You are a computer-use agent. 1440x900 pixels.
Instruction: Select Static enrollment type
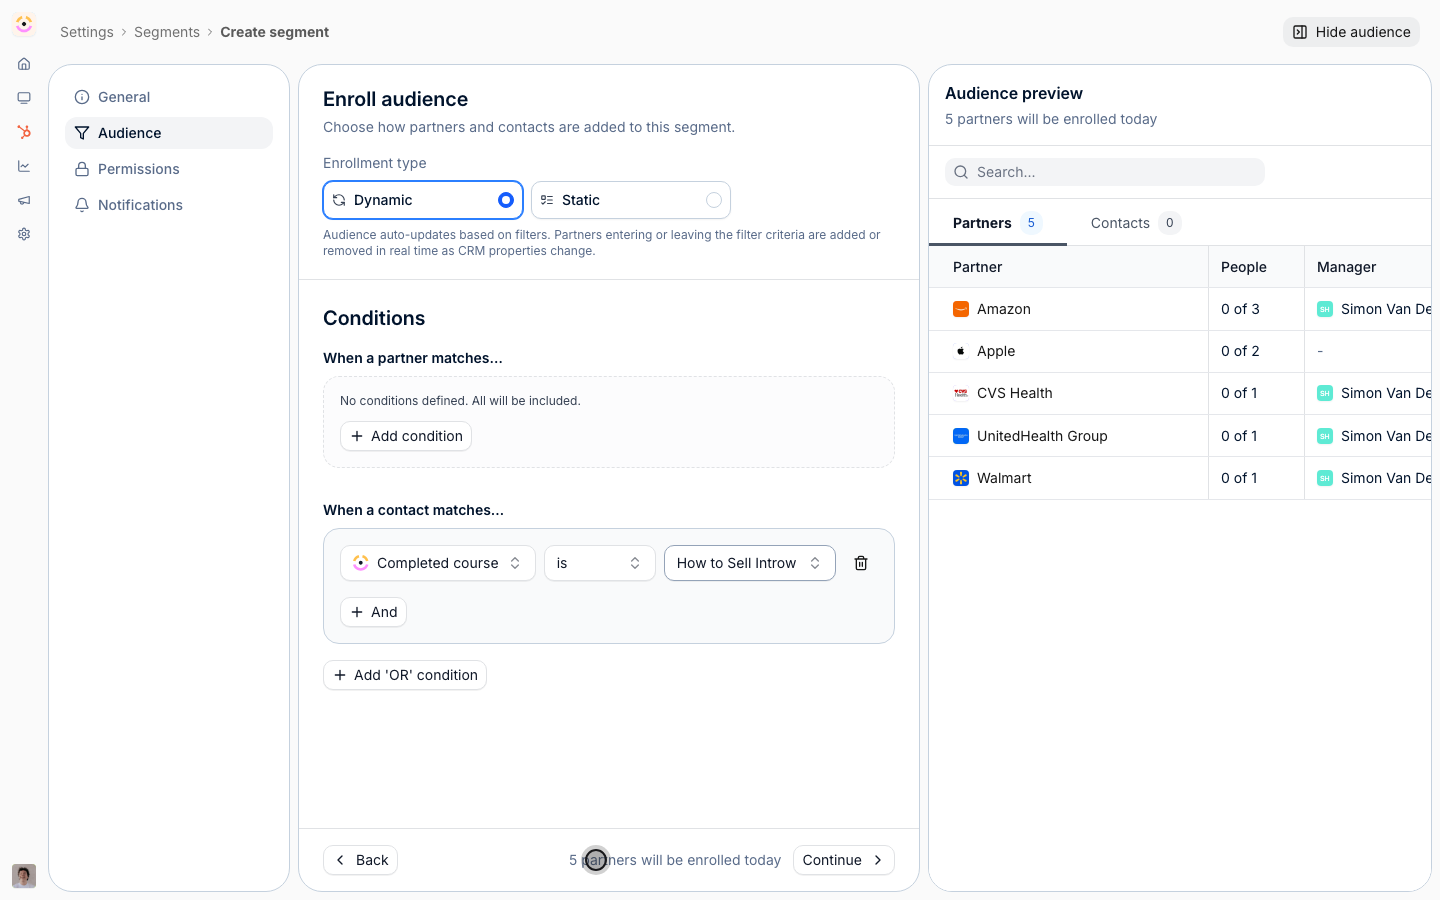tap(631, 200)
